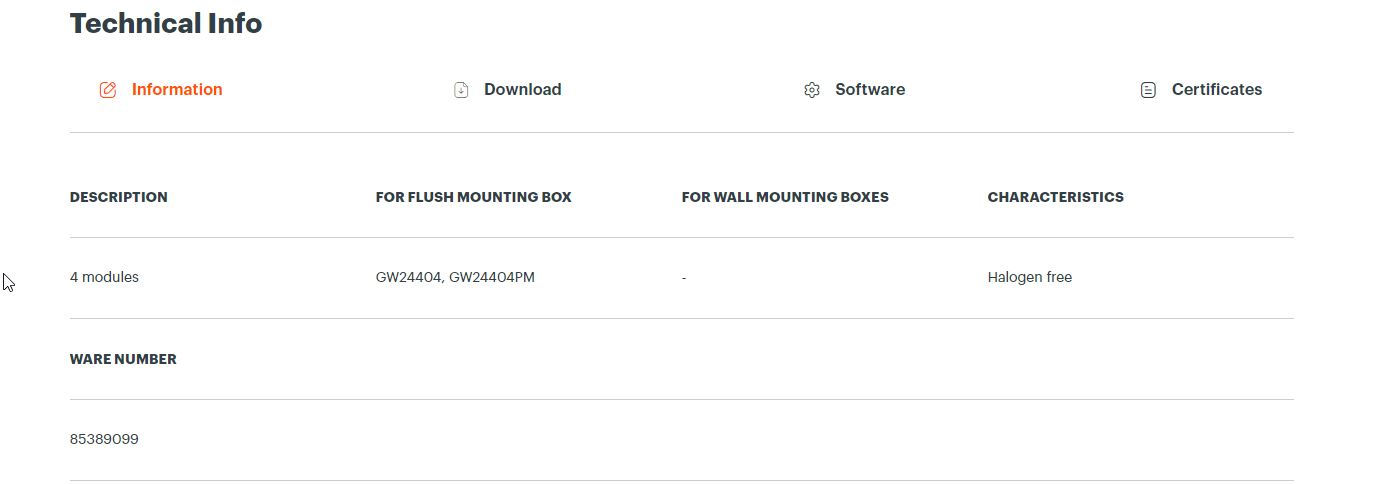This screenshot has height=484, width=1394.
Task: Click the FOR WALL MOUNTING BOXES header
Action: (785, 197)
